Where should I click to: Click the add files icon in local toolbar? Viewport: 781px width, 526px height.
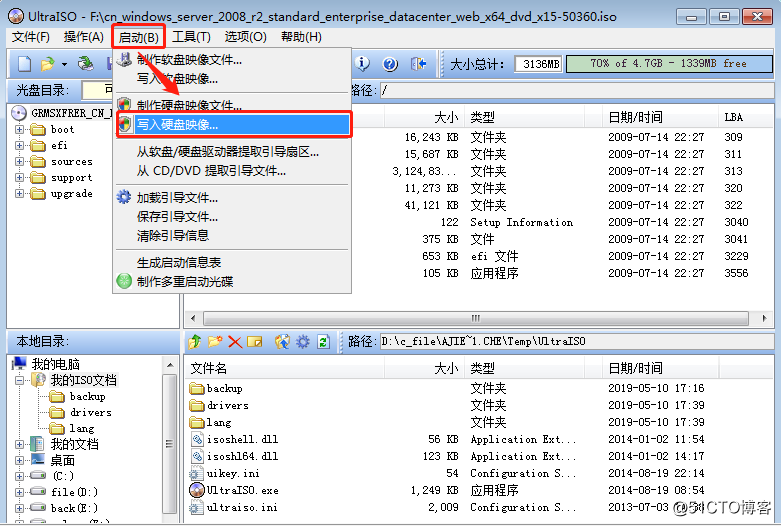282,342
